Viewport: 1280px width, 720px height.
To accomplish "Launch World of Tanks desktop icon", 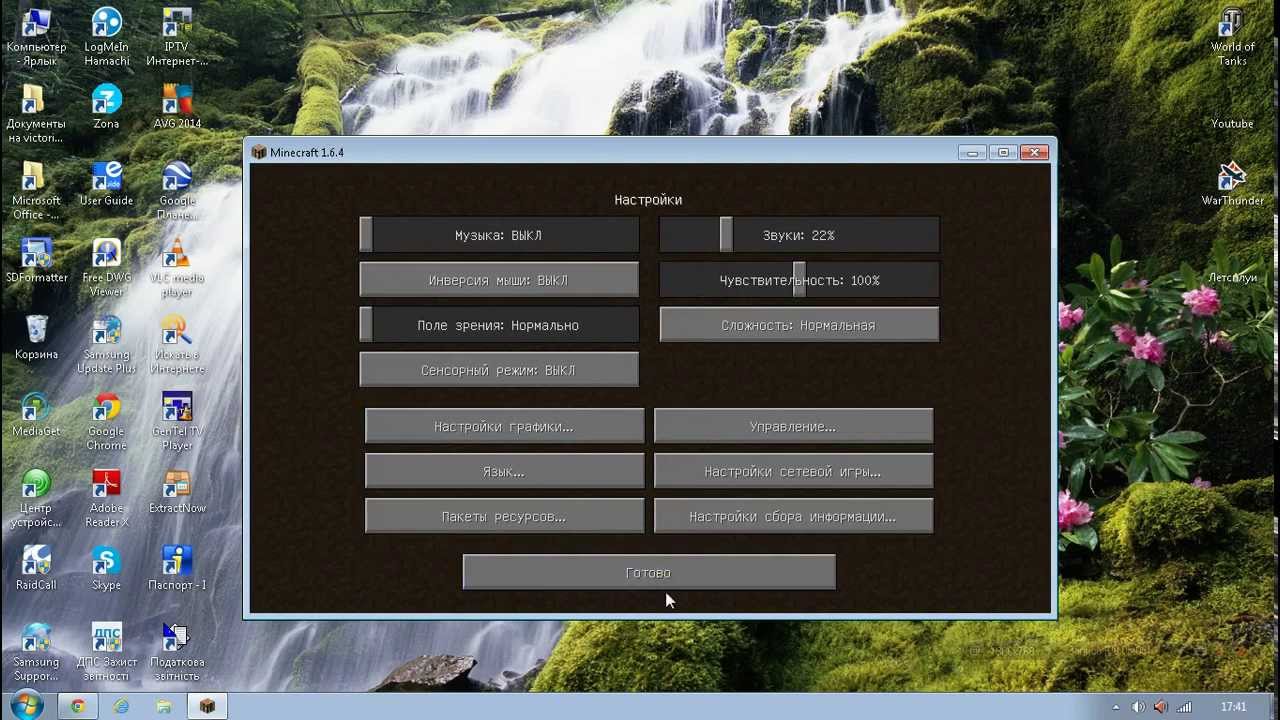I will pyautogui.click(x=1232, y=37).
